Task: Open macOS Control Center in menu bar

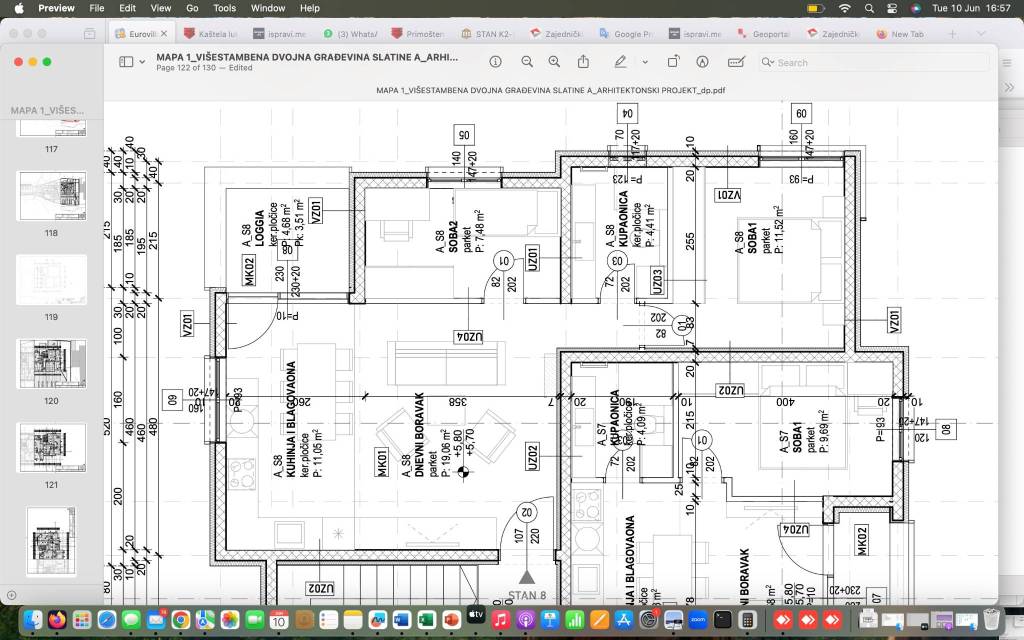Action: tap(892, 8)
